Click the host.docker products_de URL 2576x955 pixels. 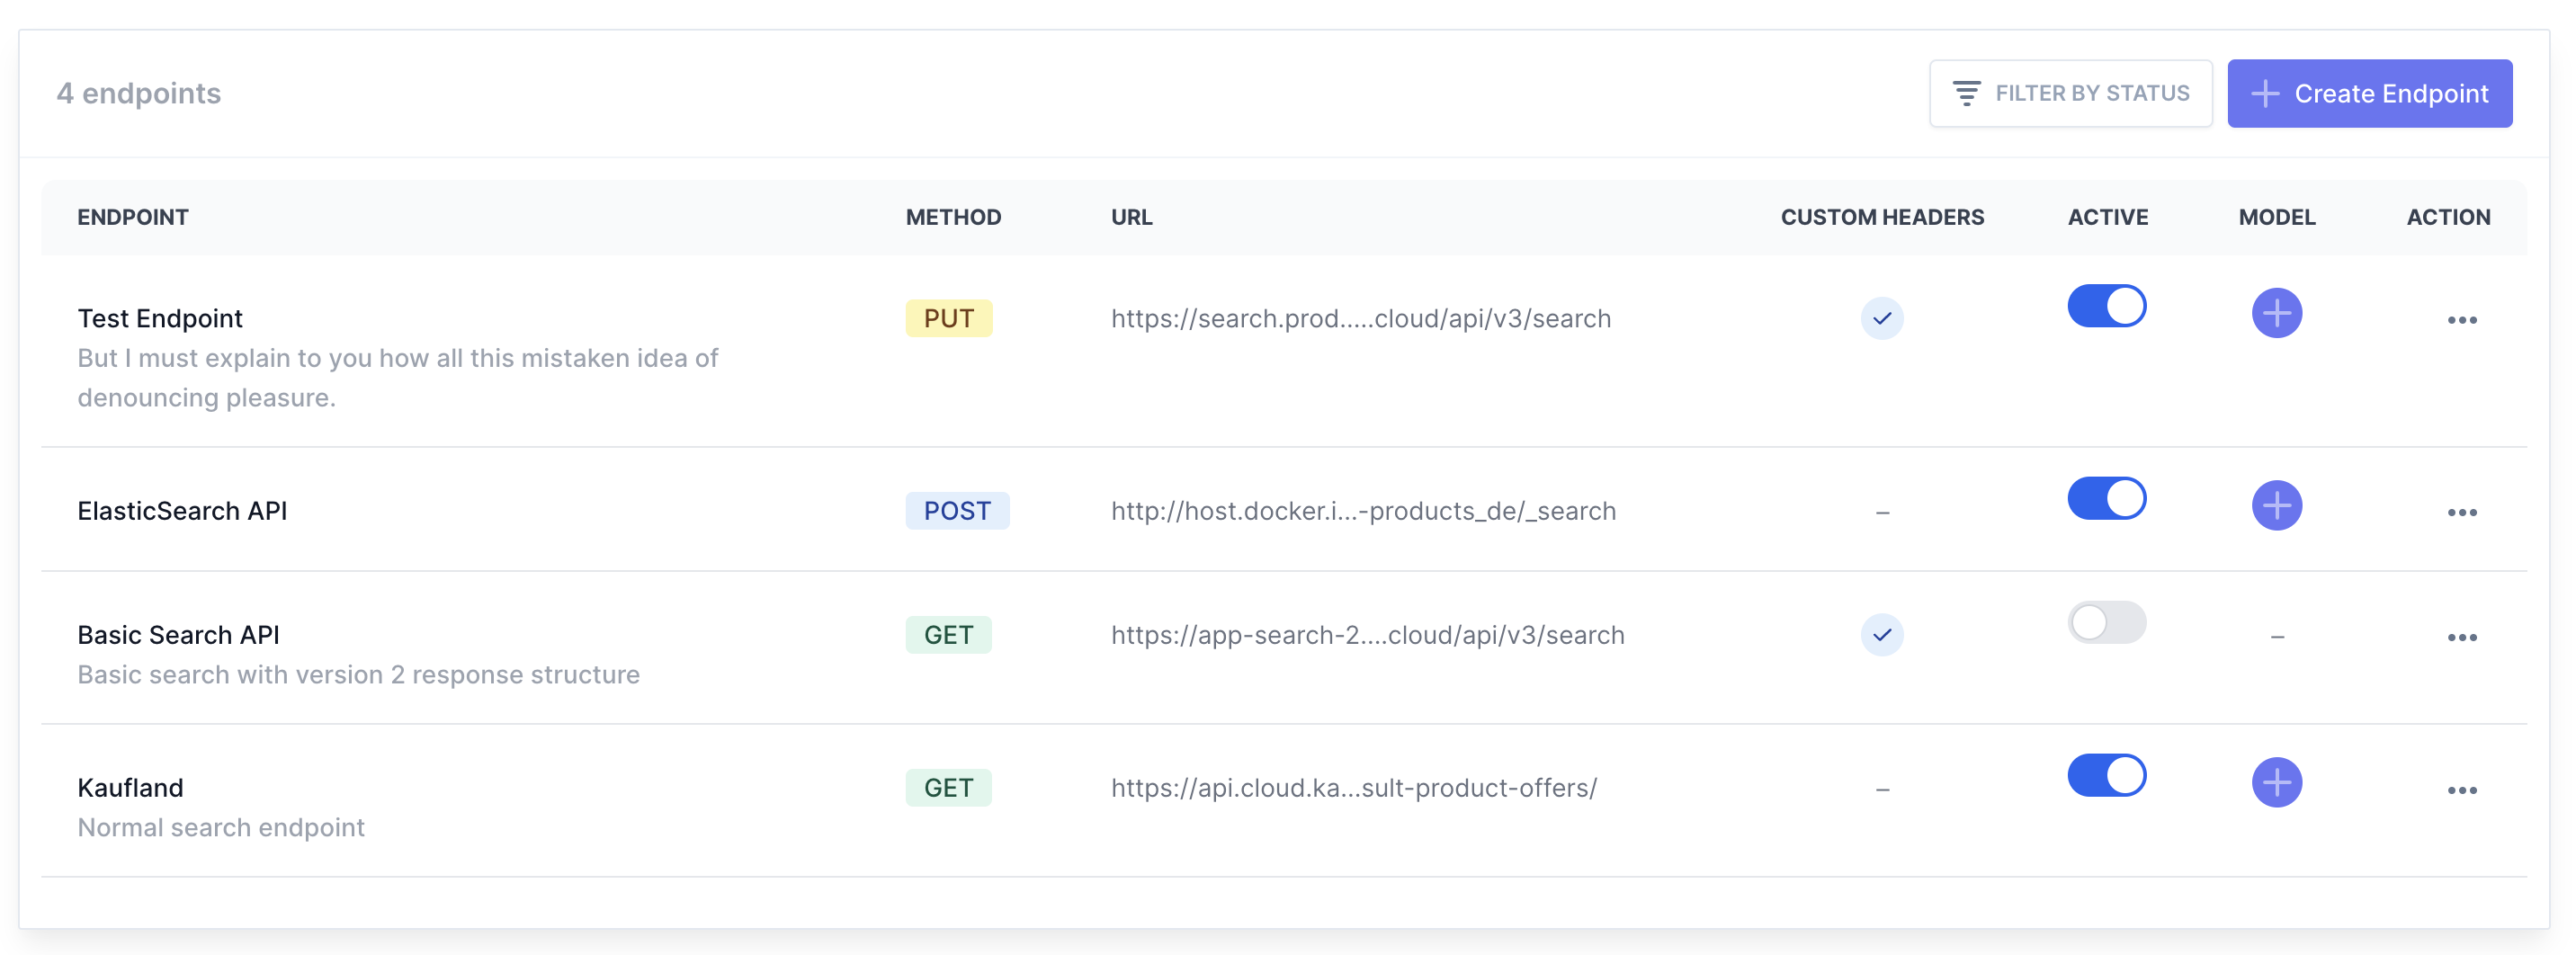point(1363,511)
